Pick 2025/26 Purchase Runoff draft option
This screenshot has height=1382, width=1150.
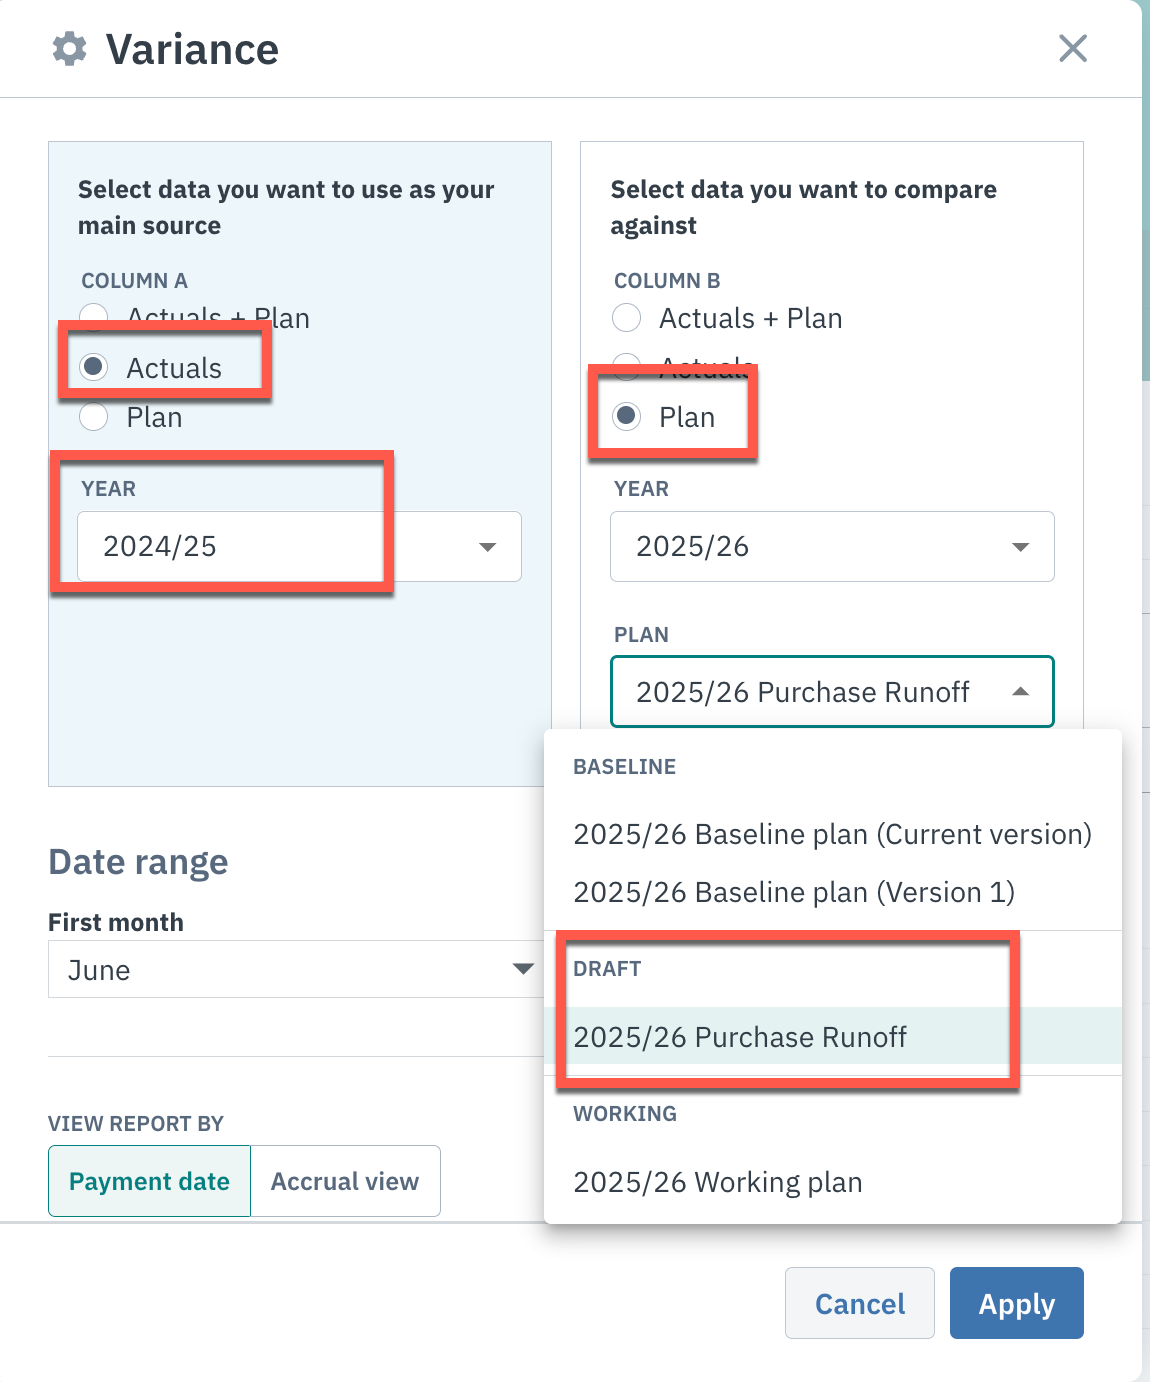(x=832, y=1036)
